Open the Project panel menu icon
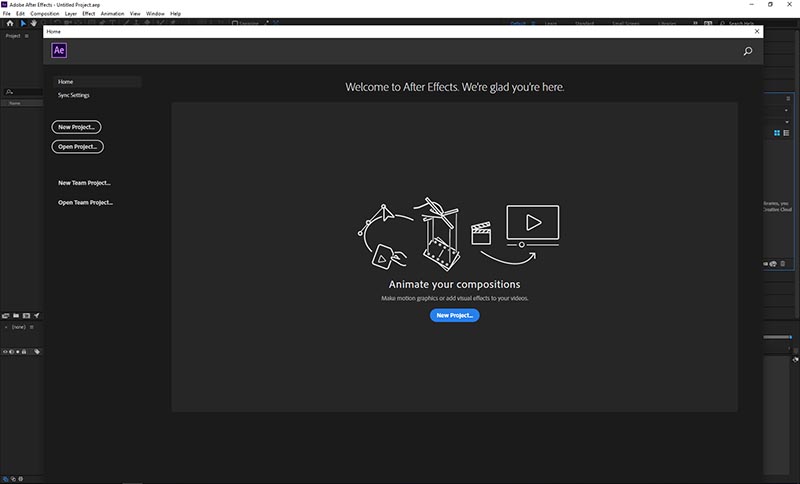The width and height of the screenshot is (800, 484). click(27, 36)
